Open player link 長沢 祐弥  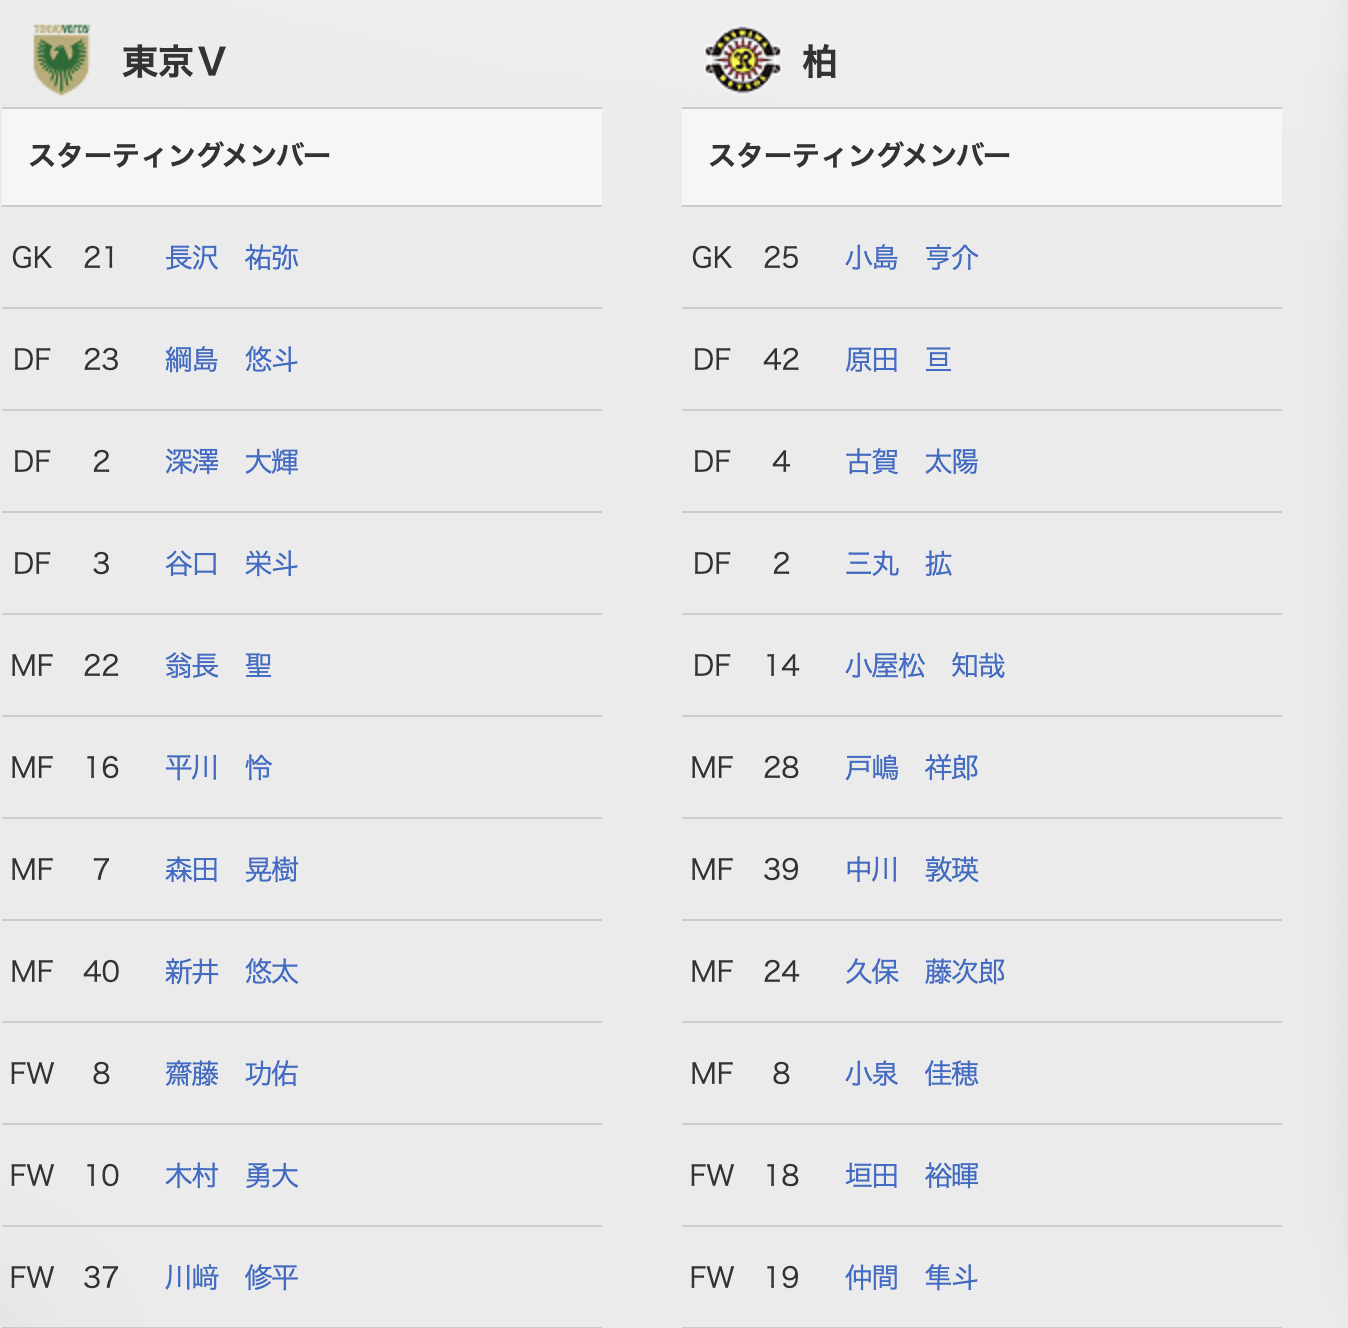coord(232,258)
